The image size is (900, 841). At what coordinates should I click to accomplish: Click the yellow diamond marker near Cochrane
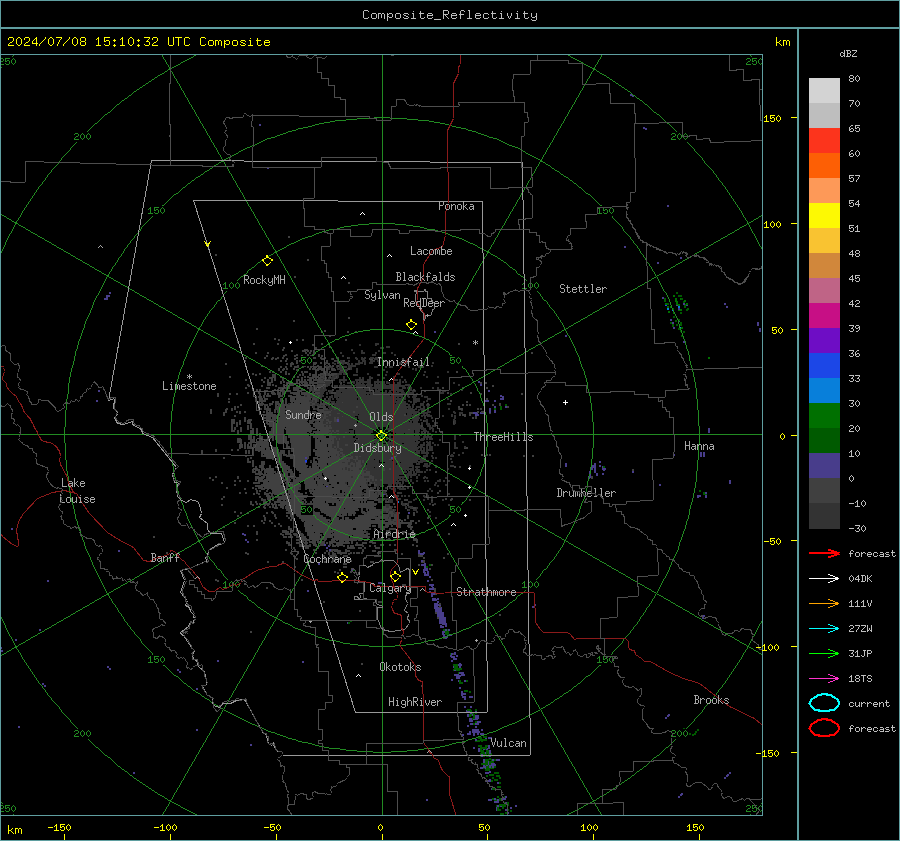[343, 578]
